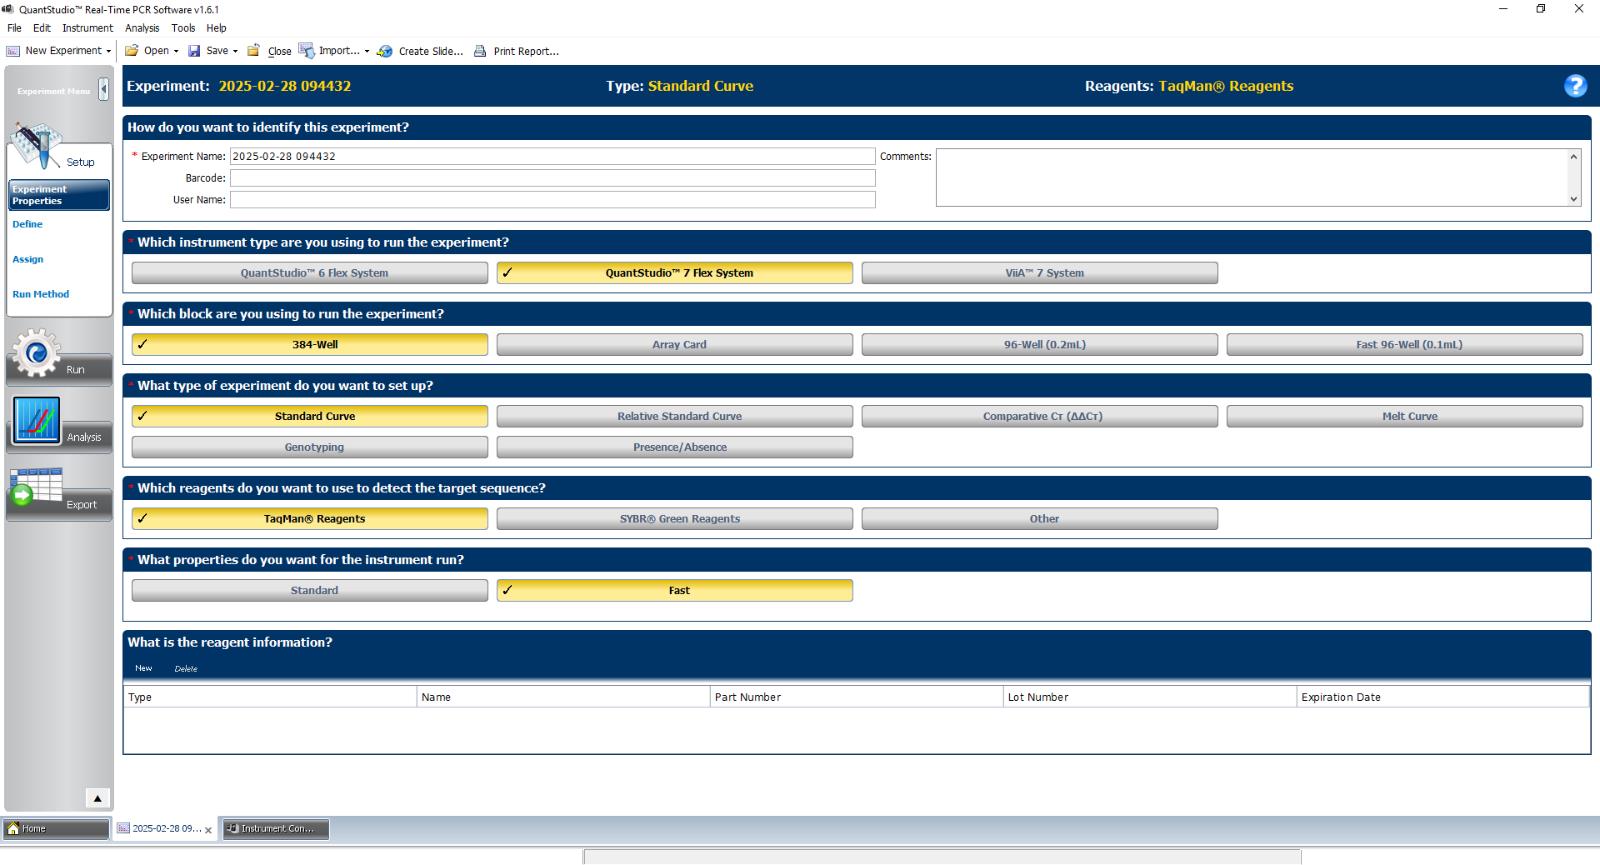
Task: Click the Print Report toolbar icon
Action: tap(481, 51)
